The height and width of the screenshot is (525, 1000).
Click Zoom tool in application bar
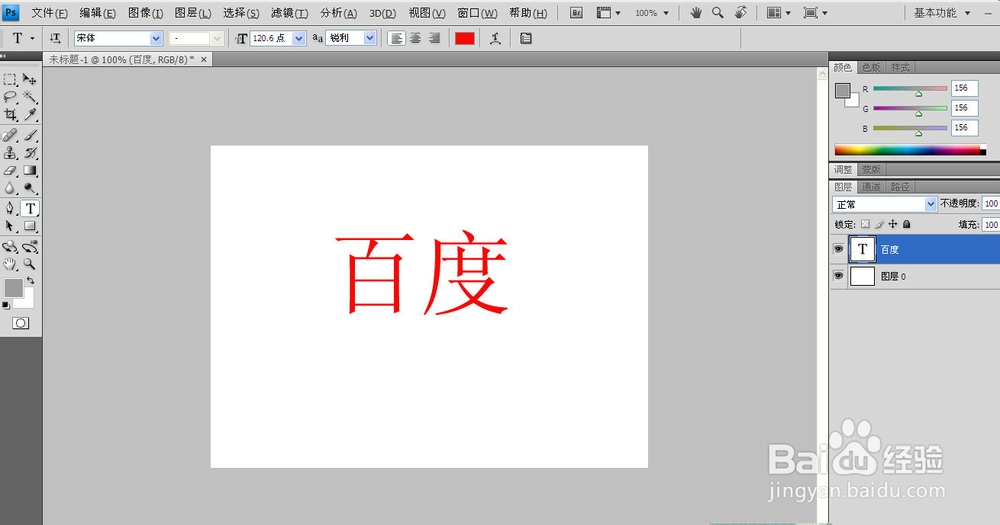pyautogui.click(x=717, y=13)
